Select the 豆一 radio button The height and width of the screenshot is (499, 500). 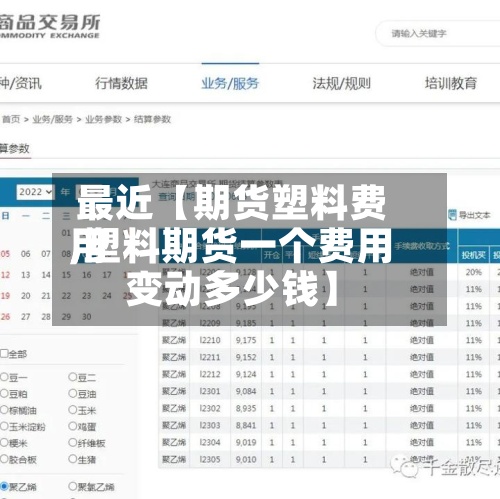(x=4, y=377)
